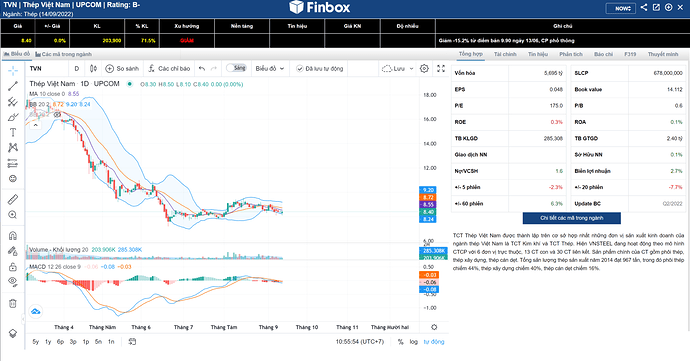Toggle Đã lưu tự động checkbox

coord(319,69)
